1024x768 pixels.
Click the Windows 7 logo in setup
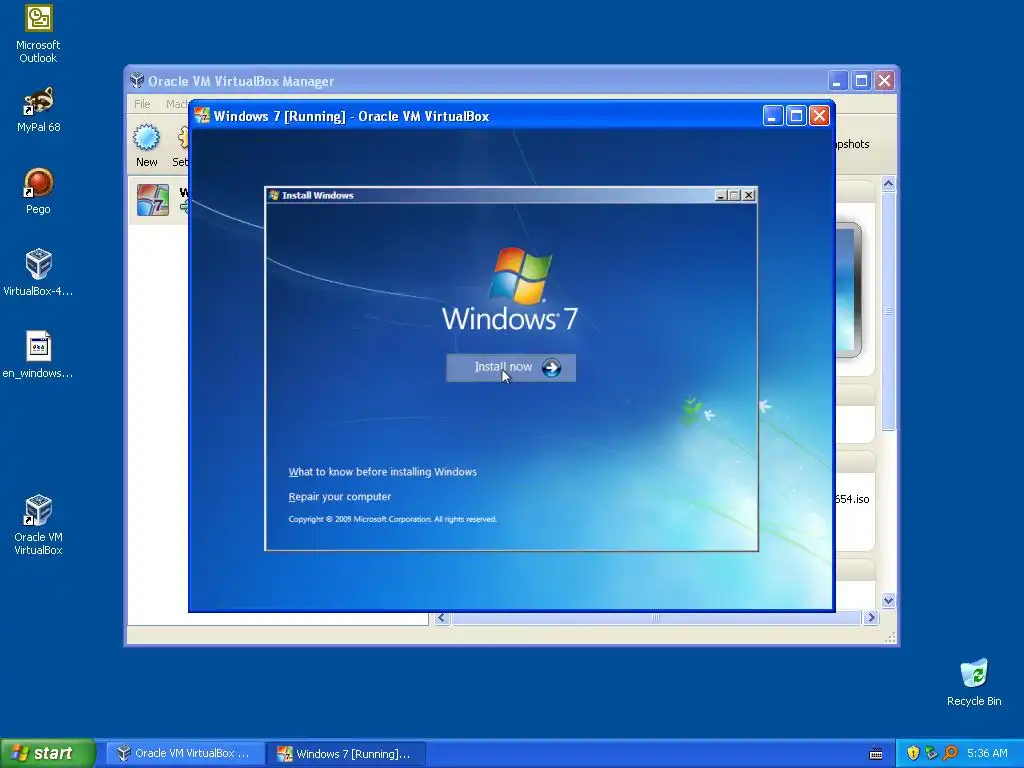pos(510,289)
